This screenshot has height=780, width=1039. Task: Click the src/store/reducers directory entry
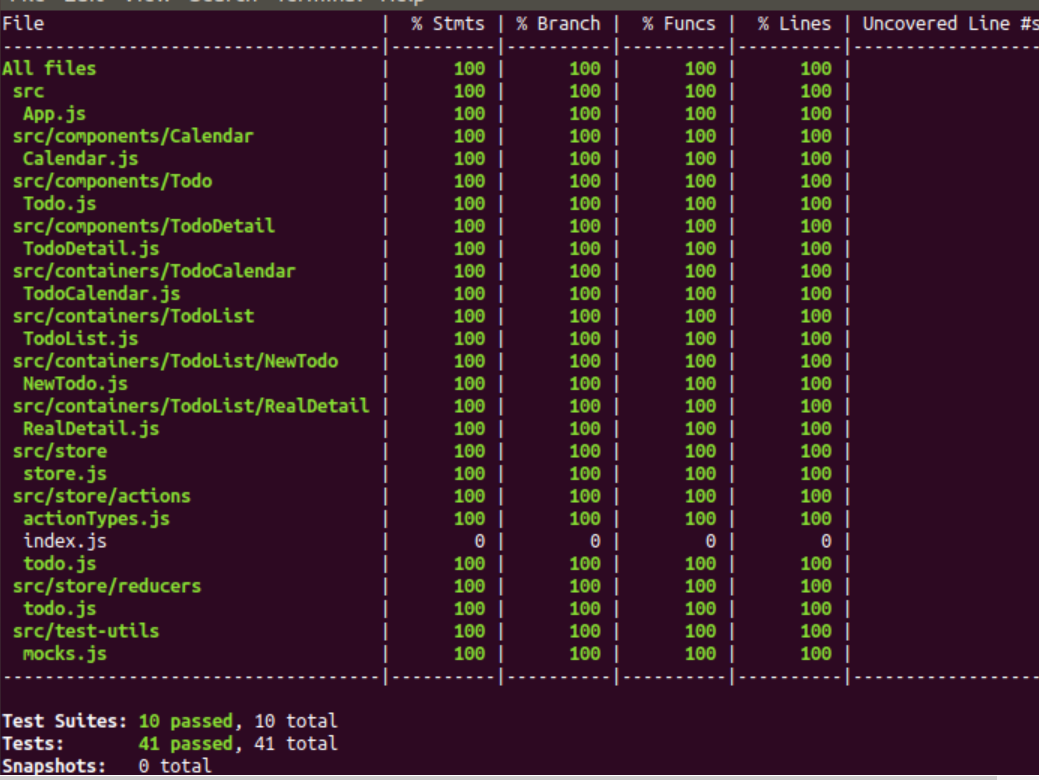point(107,586)
